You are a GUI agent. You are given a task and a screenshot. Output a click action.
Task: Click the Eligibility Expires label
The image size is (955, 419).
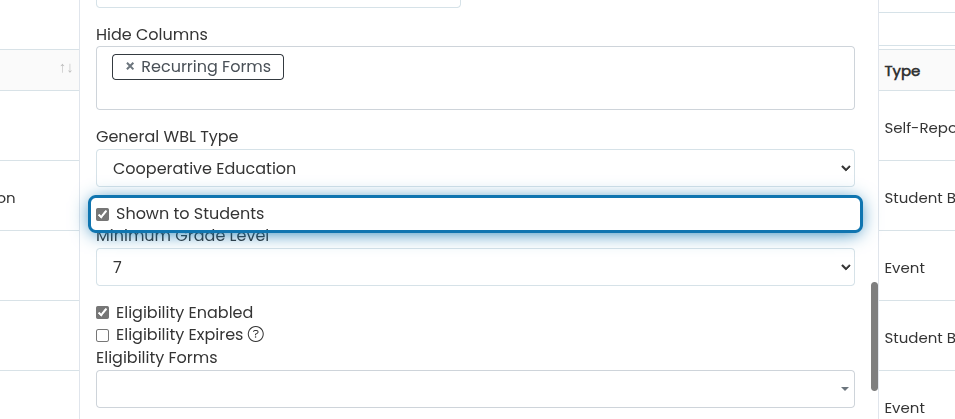point(179,335)
